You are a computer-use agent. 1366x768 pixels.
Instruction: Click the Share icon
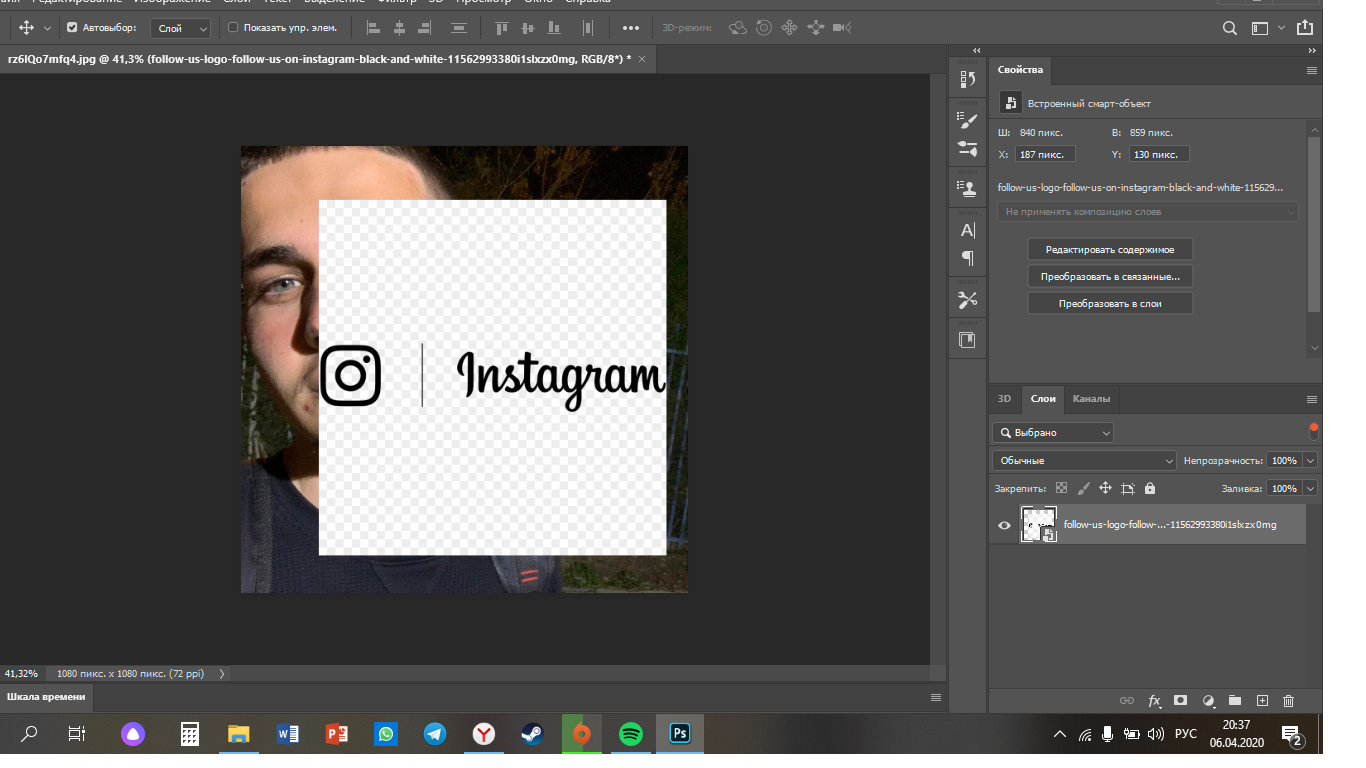[x=1305, y=28]
